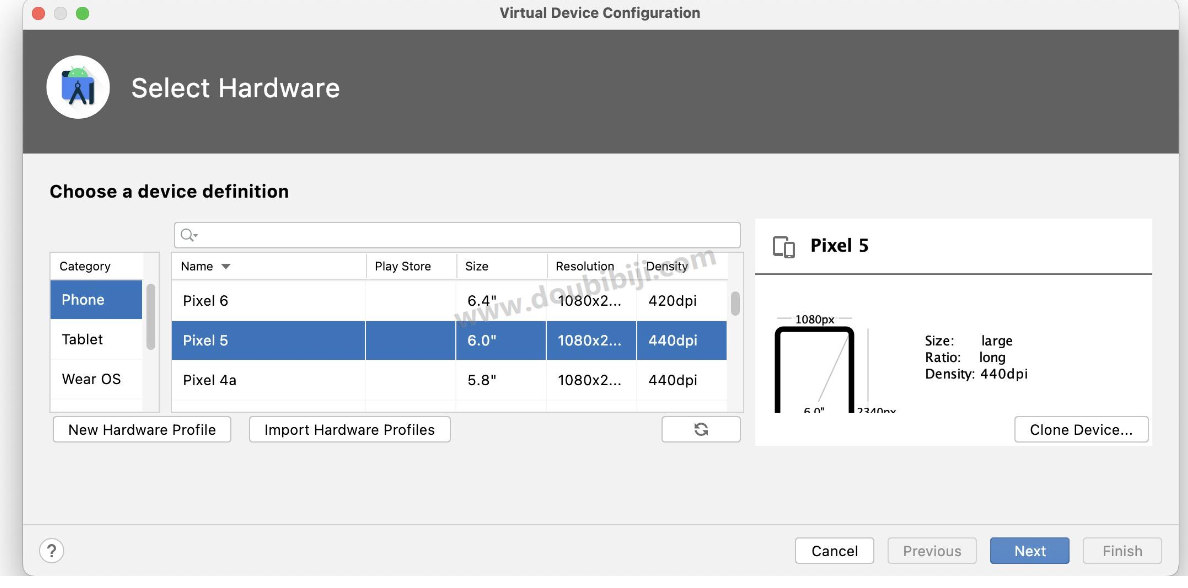
Task: Click the 5.8" size cell for Pixel 4a
Action: click(502, 380)
